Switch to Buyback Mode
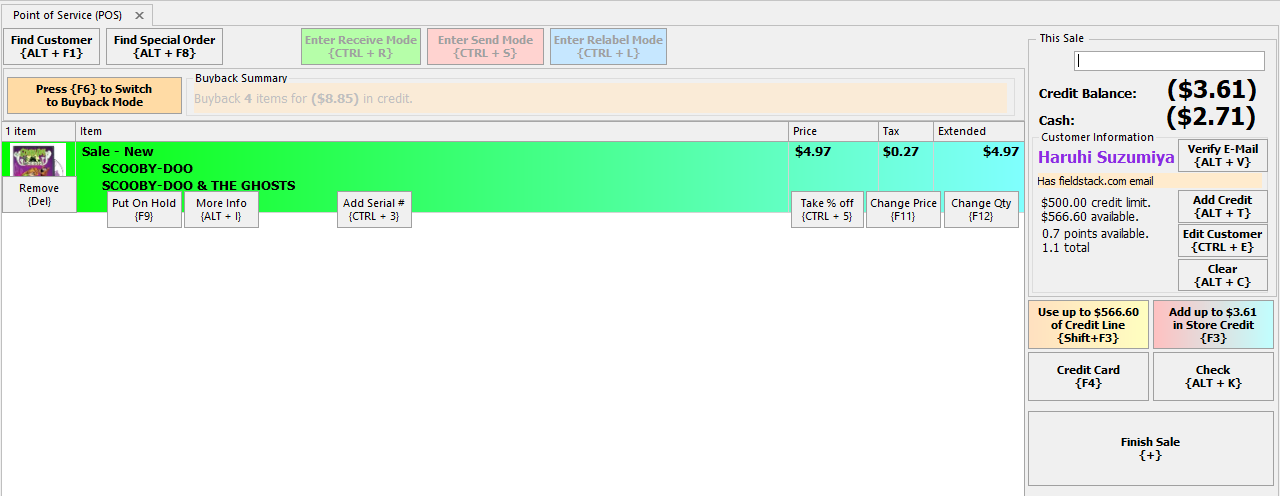Screen dimensions: 1280x496 click(x=94, y=96)
